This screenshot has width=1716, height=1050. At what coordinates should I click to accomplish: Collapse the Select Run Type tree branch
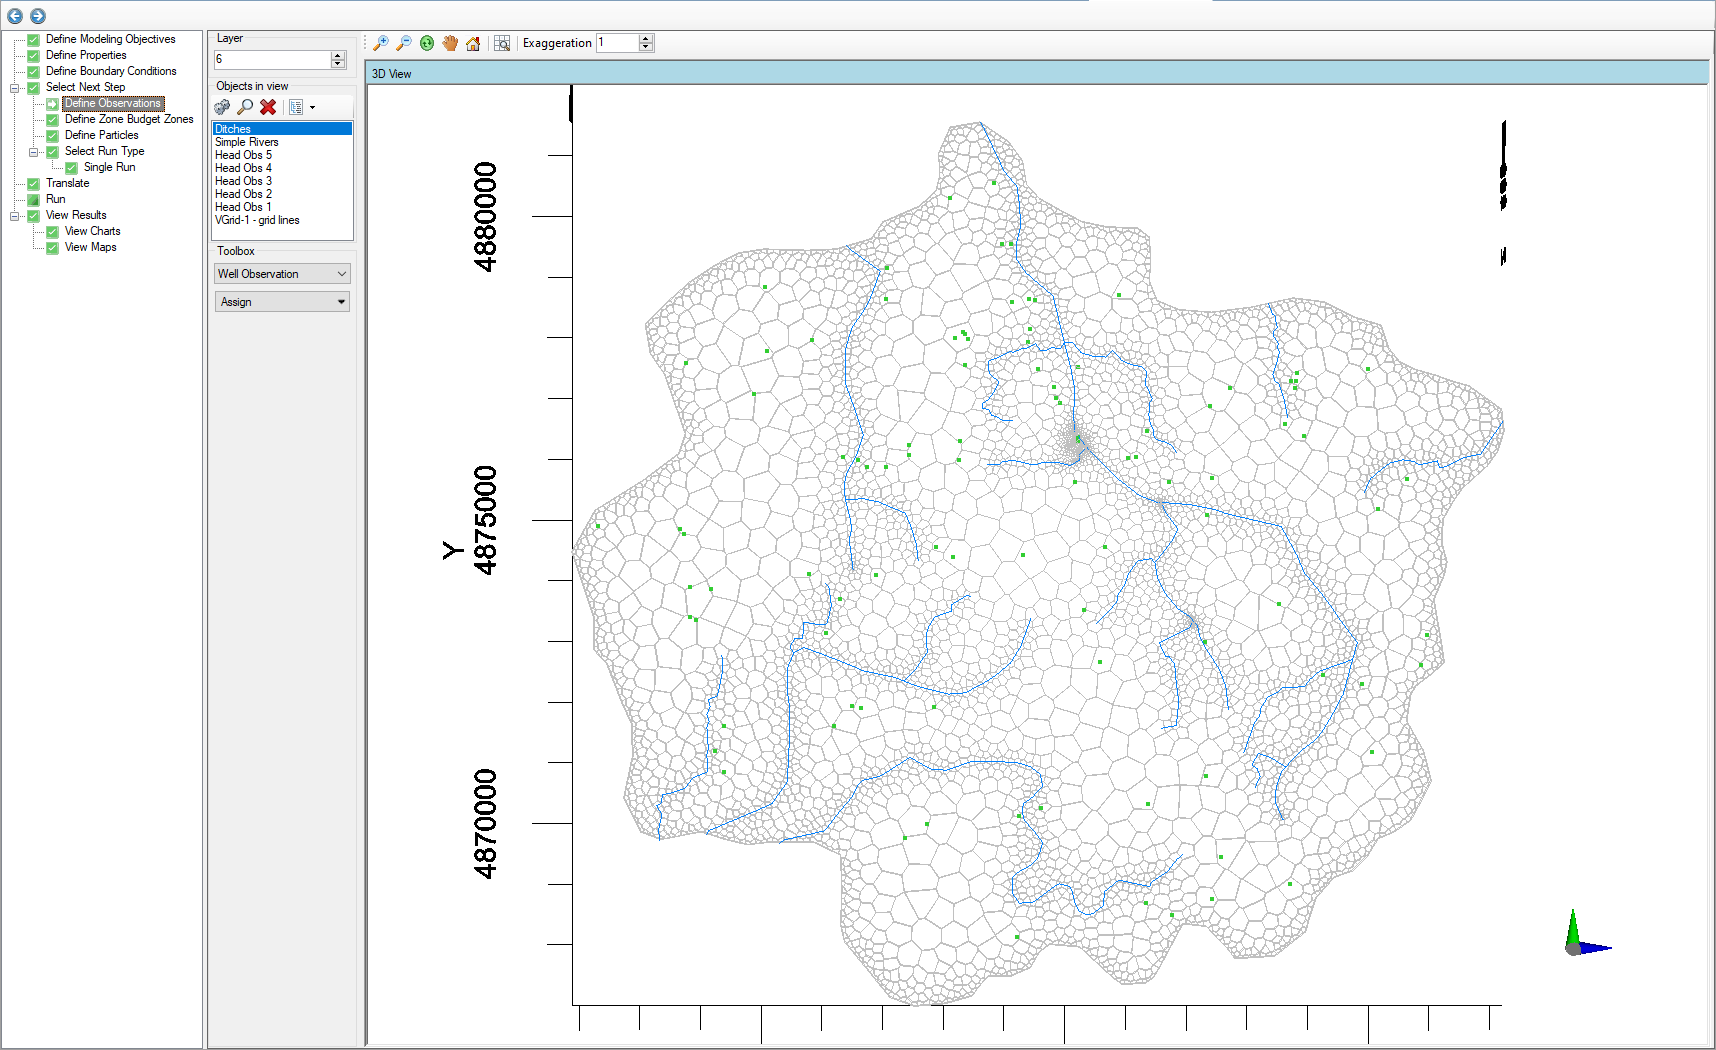tap(35, 151)
